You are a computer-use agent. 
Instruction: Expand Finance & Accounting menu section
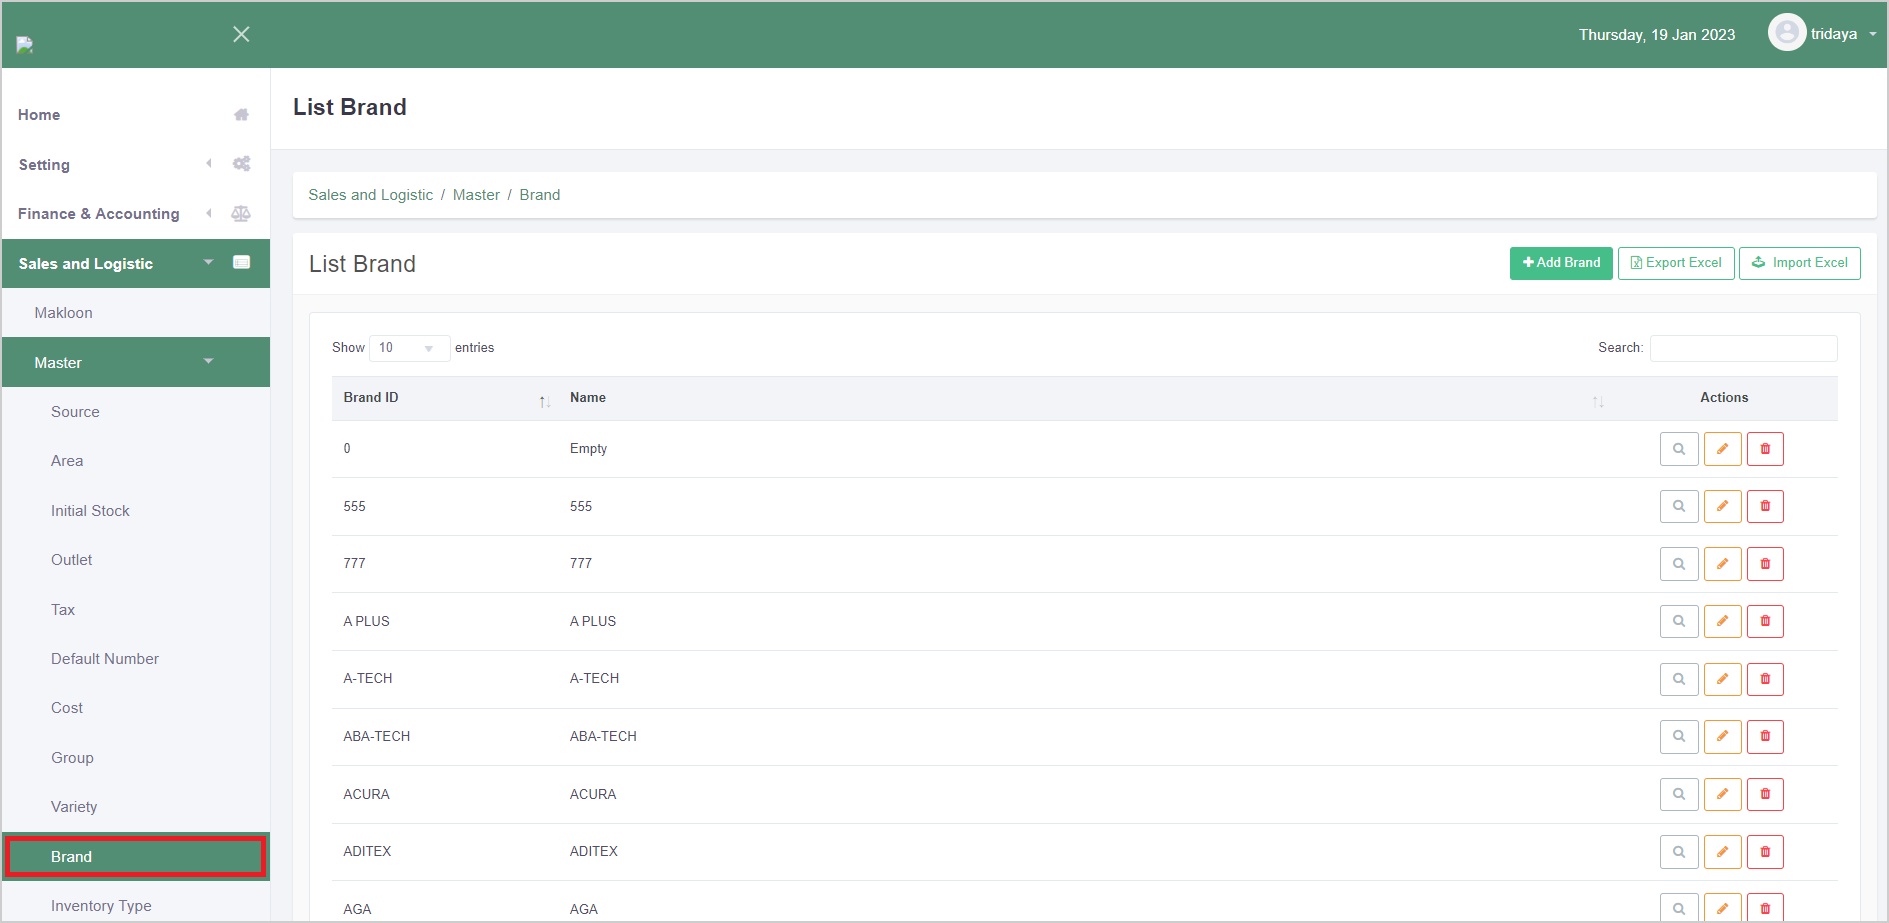pyautogui.click(x=98, y=214)
